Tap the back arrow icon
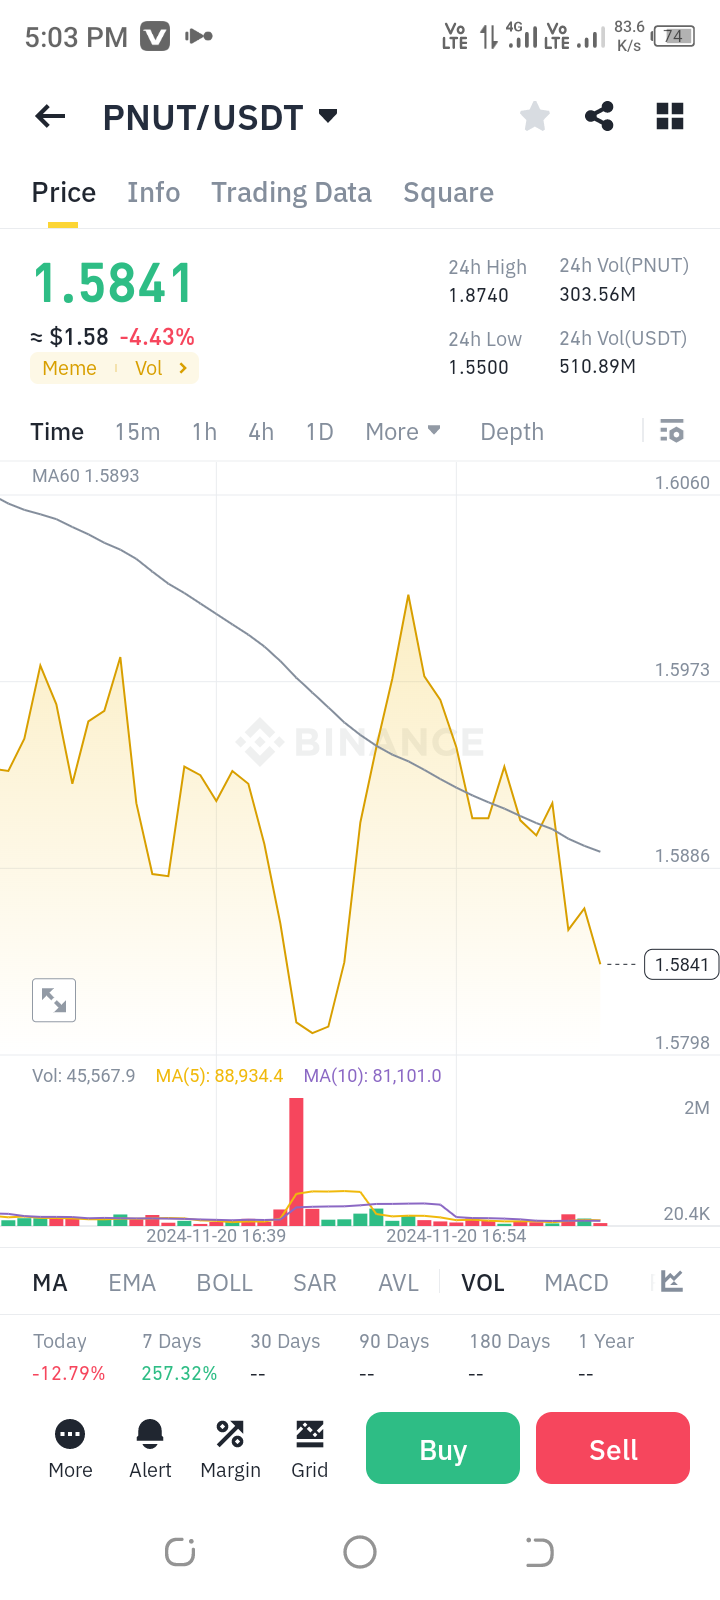Screen dimensions: 720x1600 pos(50,117)
